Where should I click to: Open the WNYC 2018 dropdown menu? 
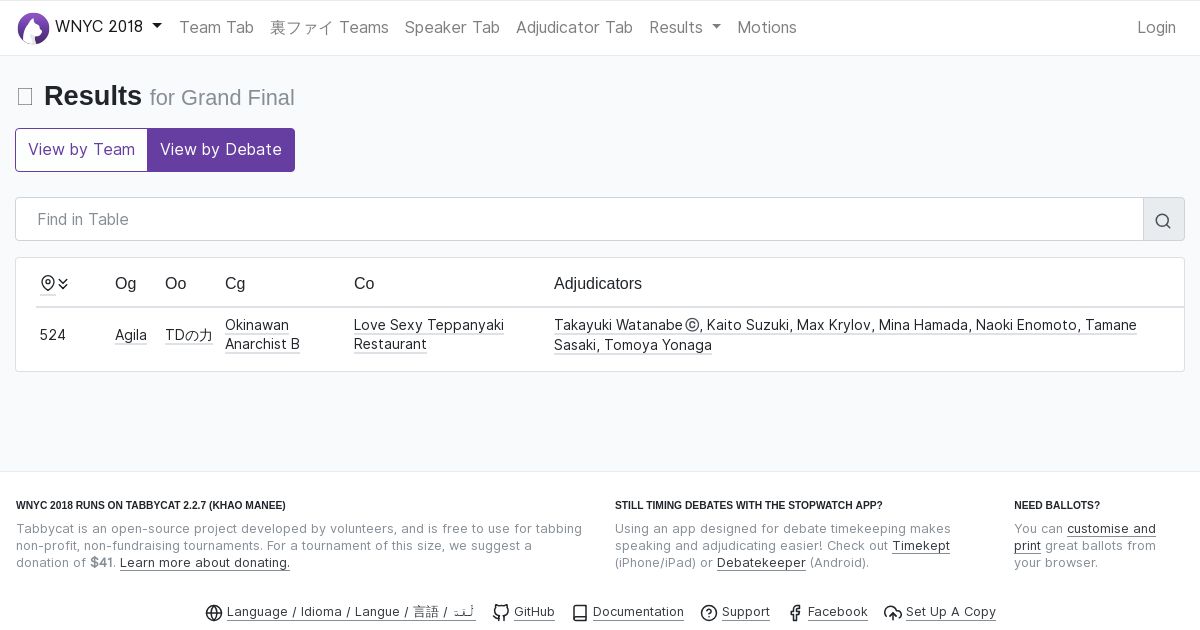(x=108, y=27)
